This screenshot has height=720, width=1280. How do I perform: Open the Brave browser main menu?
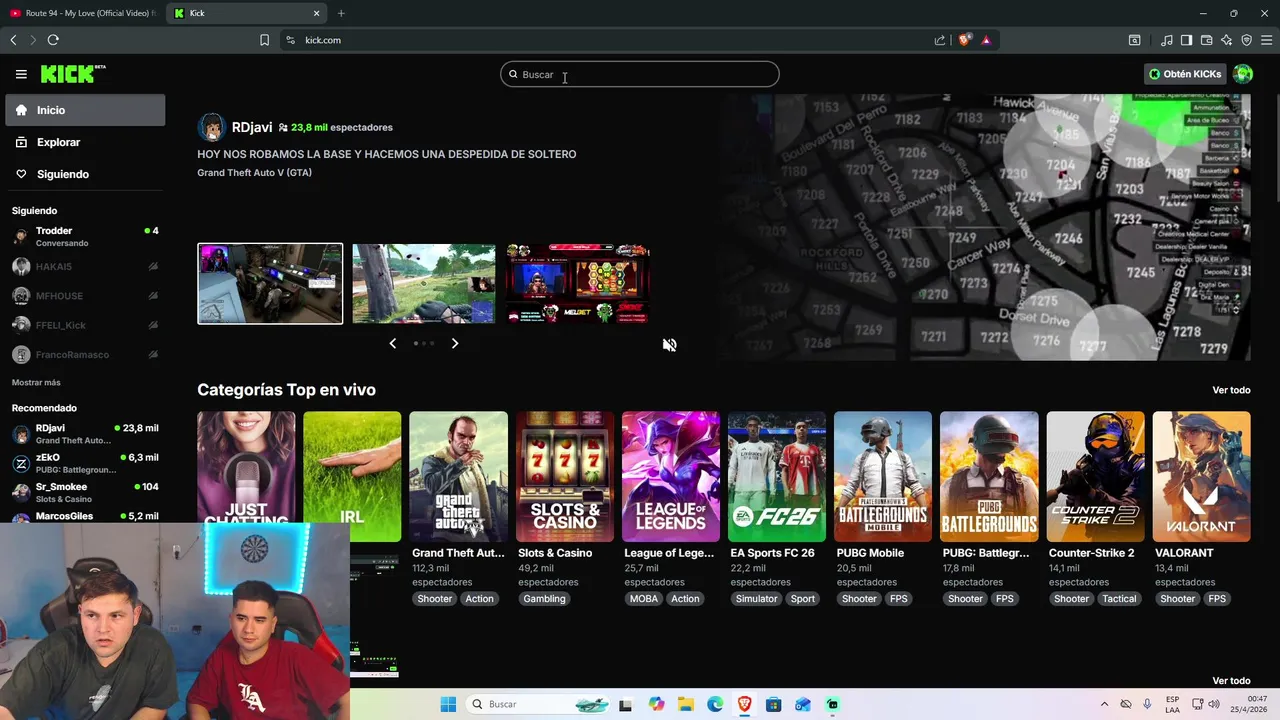pyautogui.click(x=1266, y=40)
